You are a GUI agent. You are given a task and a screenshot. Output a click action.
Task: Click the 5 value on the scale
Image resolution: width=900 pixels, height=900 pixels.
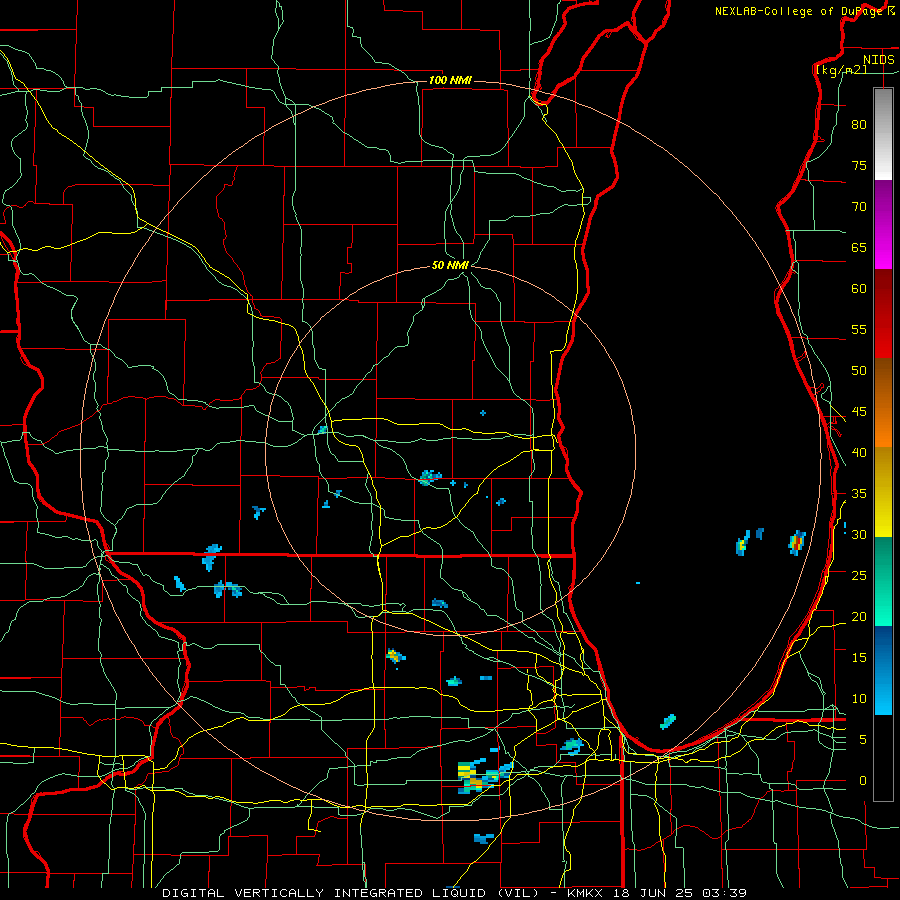pos(863,740)
